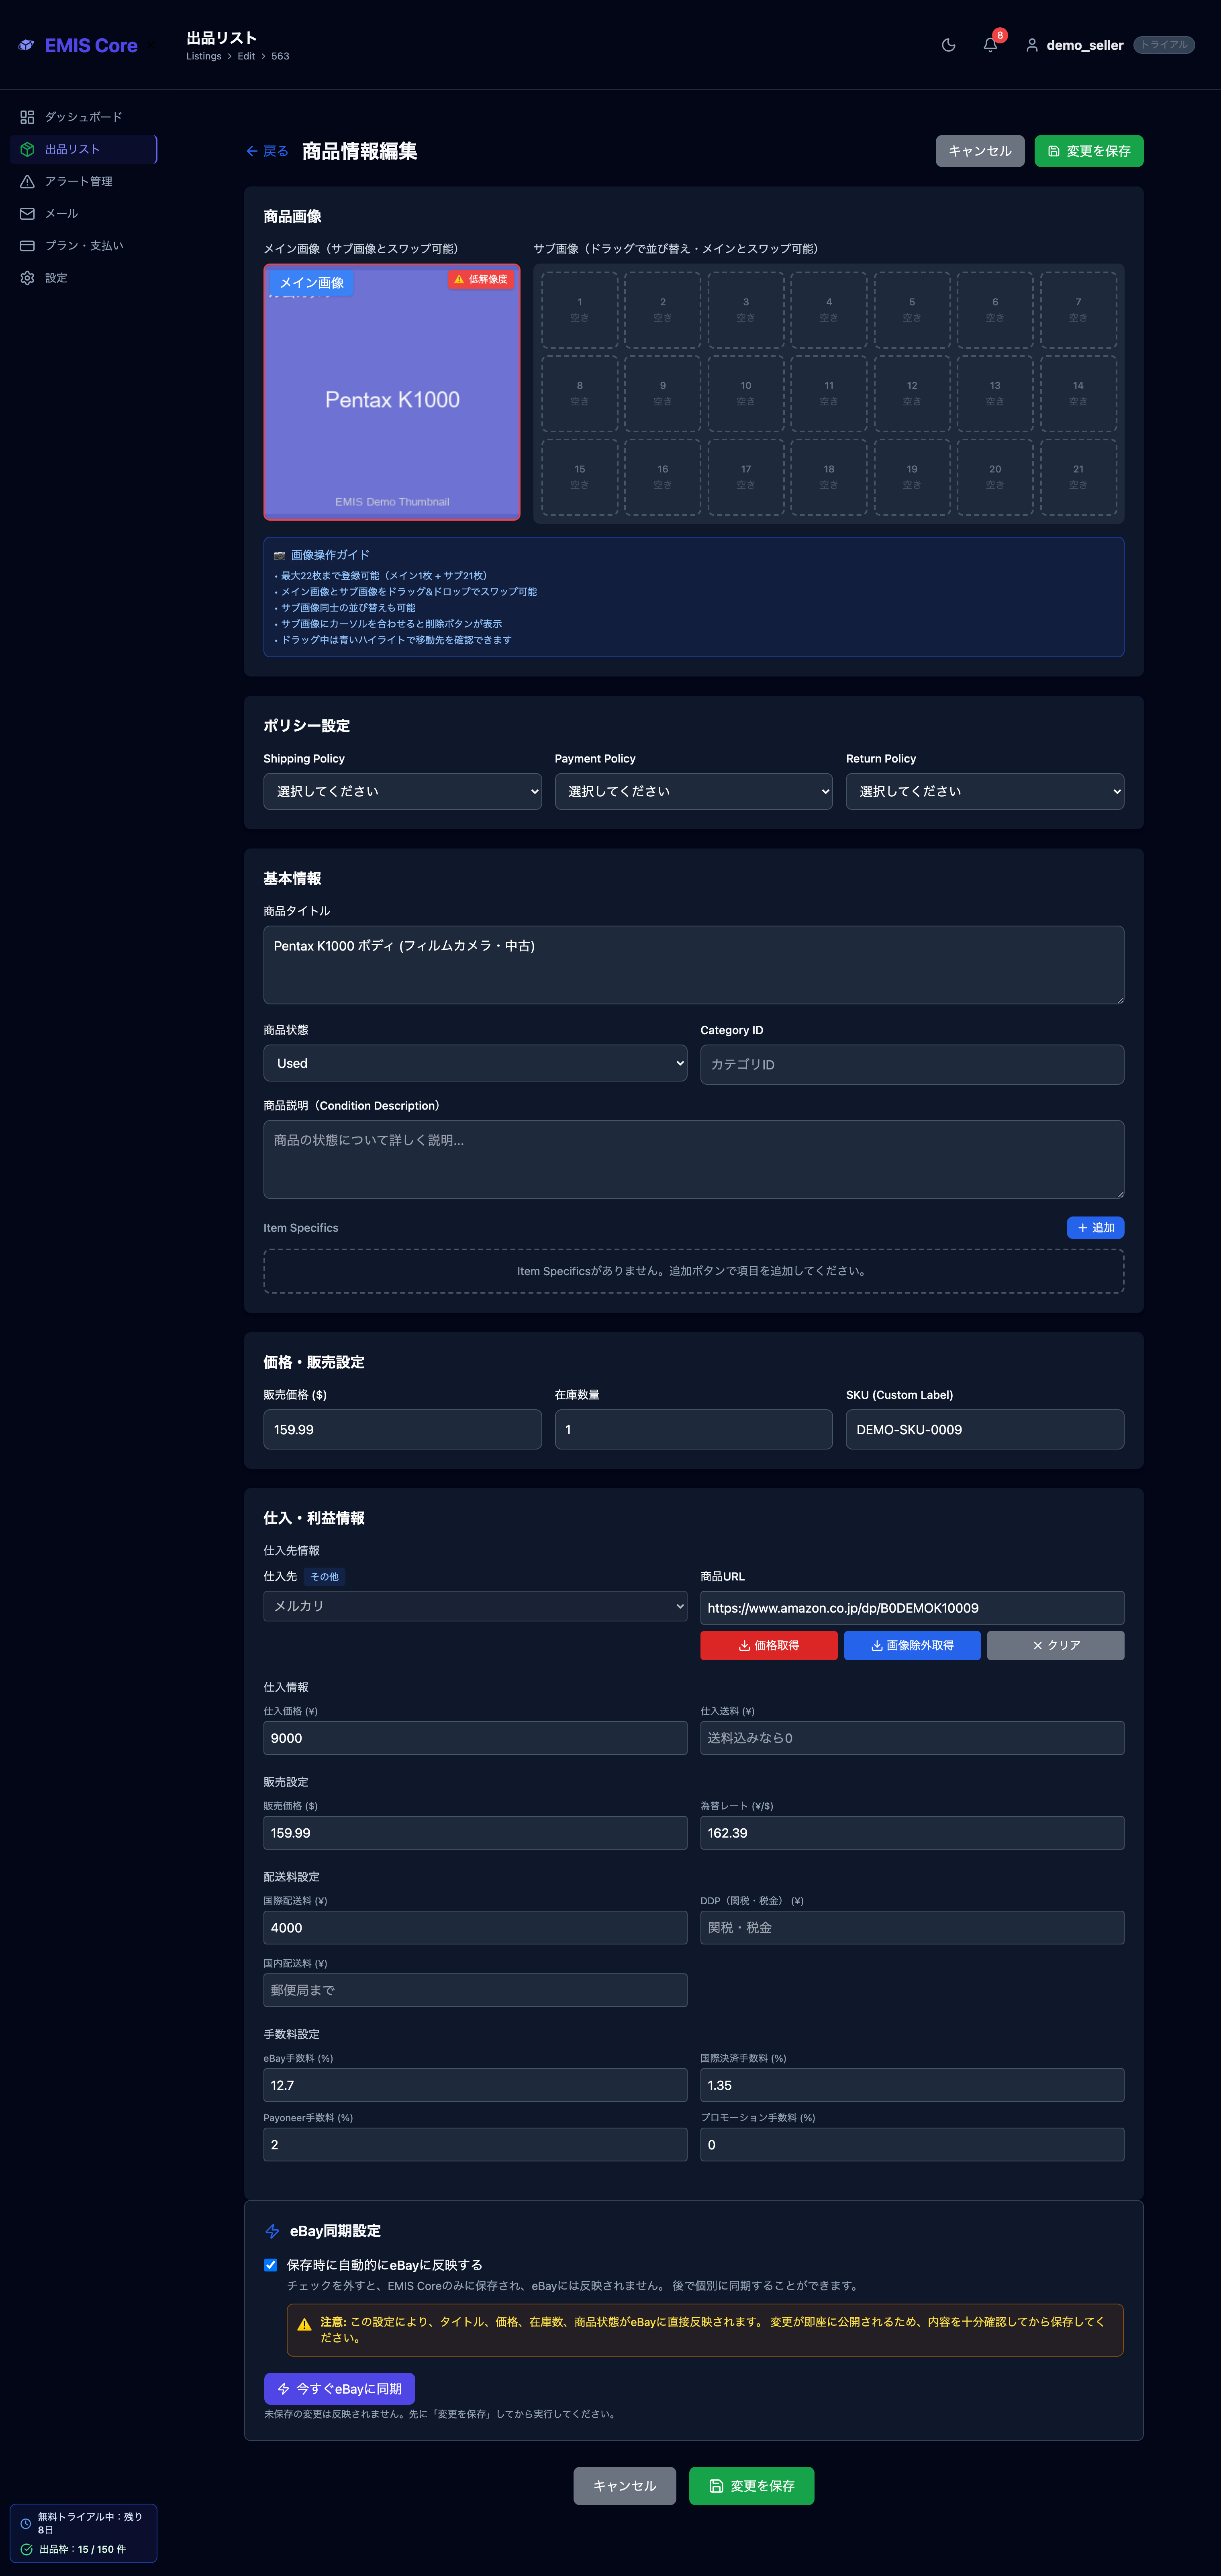Click the 追加 Item Specifics button
This screenshot has height=2576, width=1221.
(x=1096, y=1228)
